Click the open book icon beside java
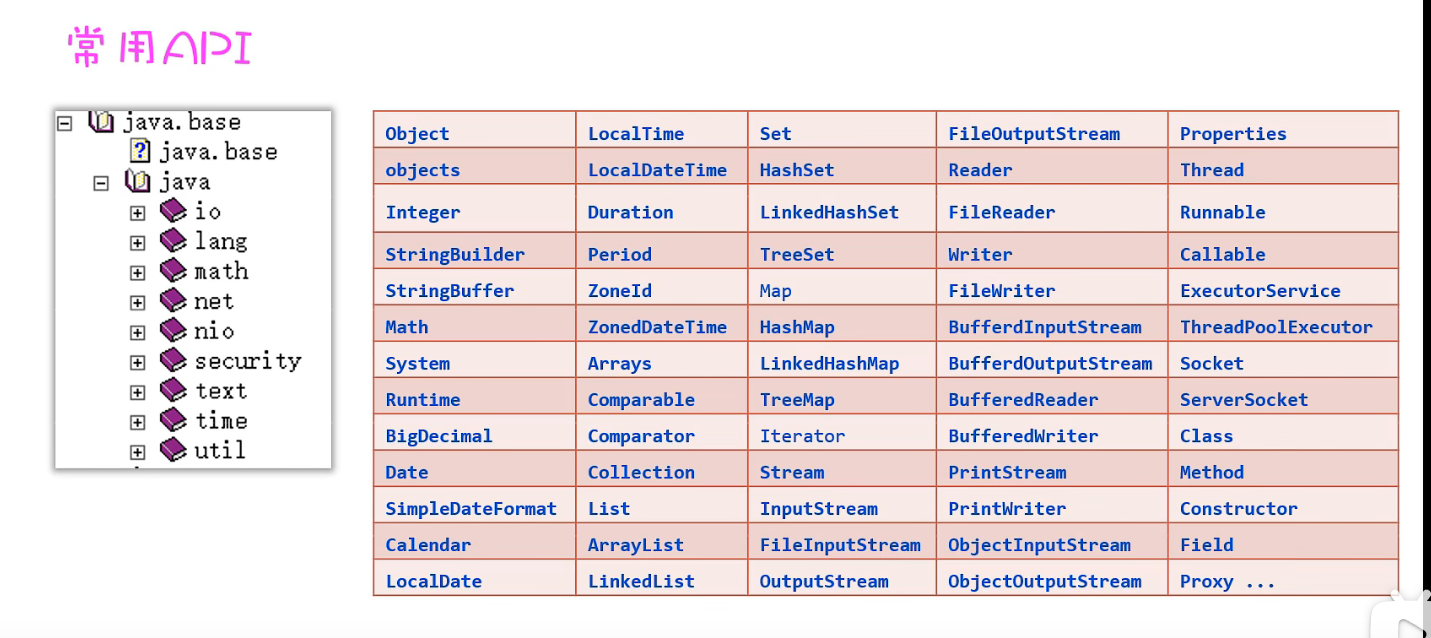1431x638 pixels. [x=137, y=182]
